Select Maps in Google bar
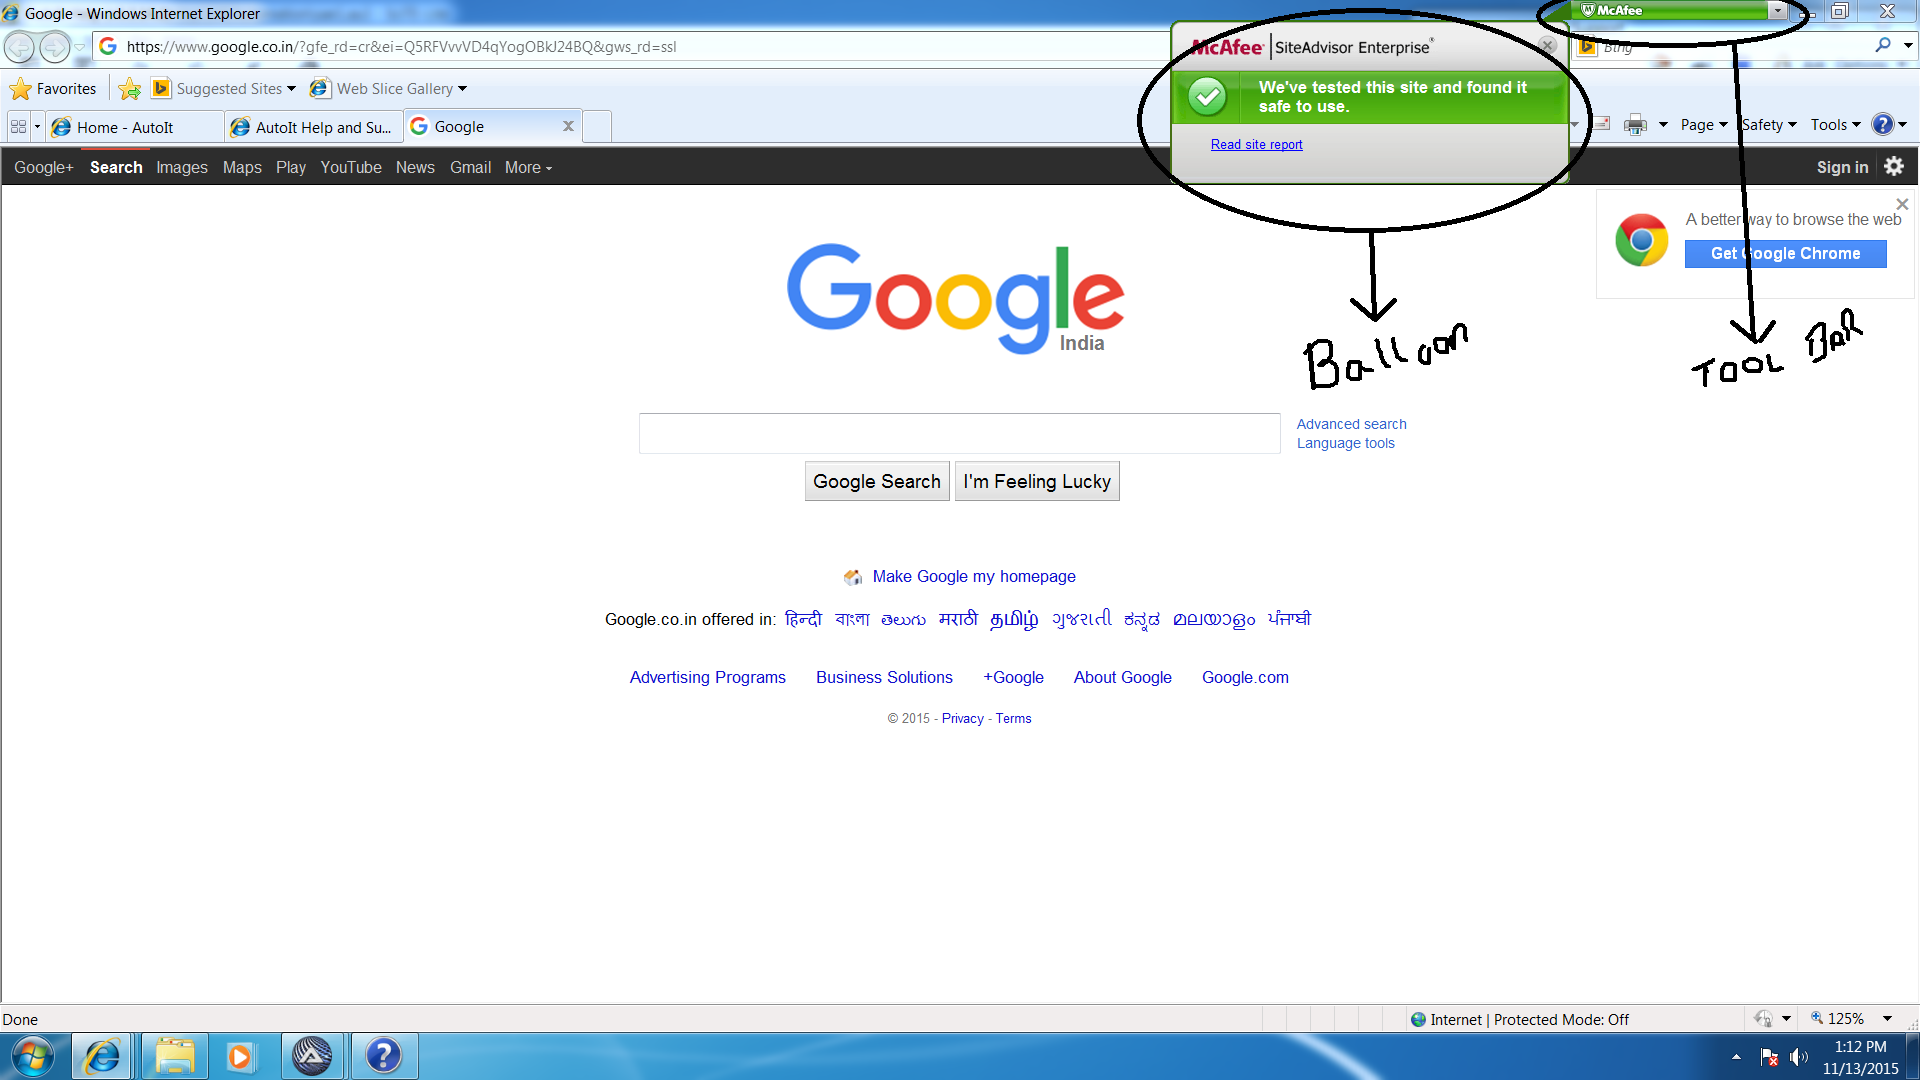This screenshot has height=1080, width=1920. [x=242, y=168]
